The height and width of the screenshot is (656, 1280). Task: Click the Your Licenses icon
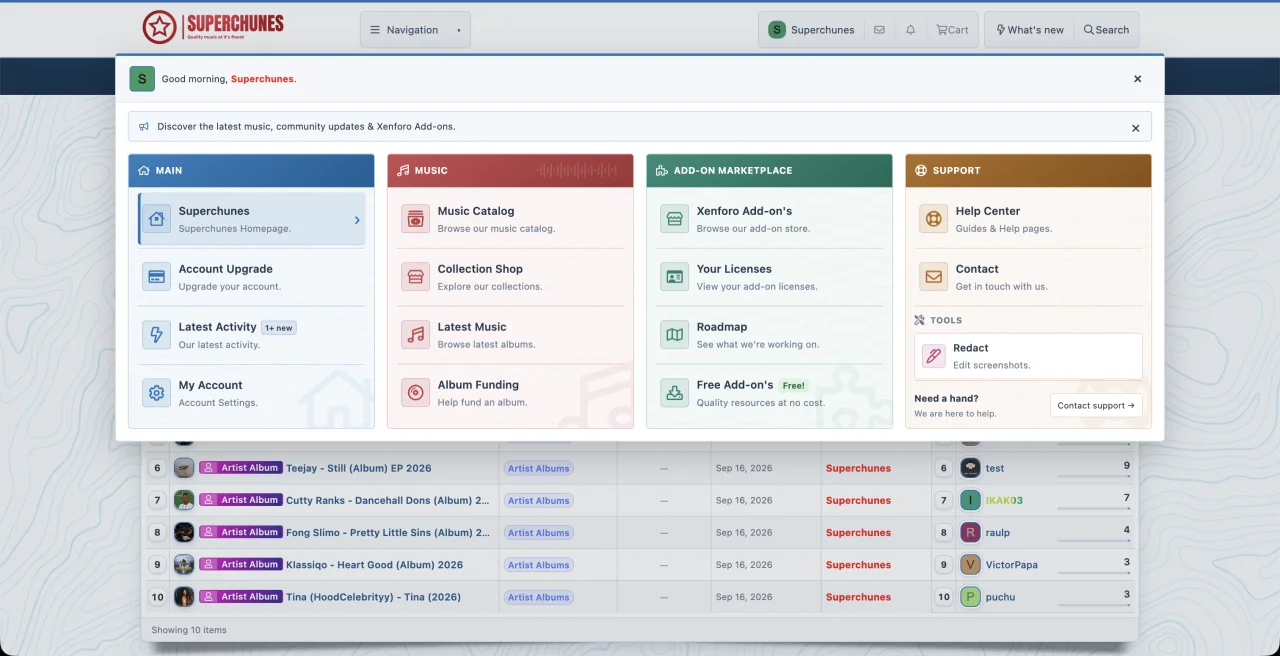[x=675, y=277]
